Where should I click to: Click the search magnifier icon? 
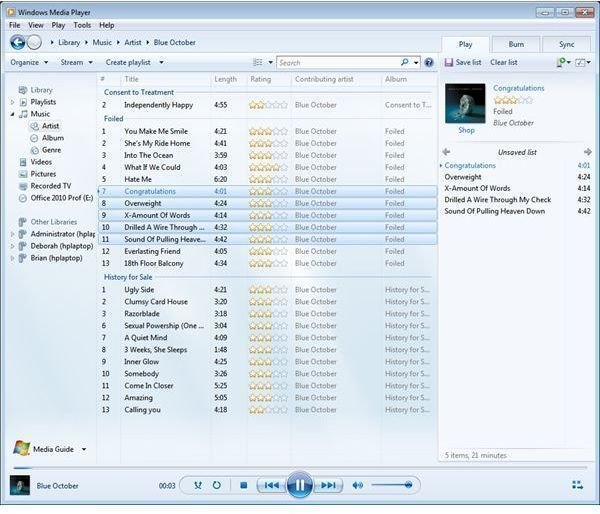pyautogui.click(x=404, y=62)
